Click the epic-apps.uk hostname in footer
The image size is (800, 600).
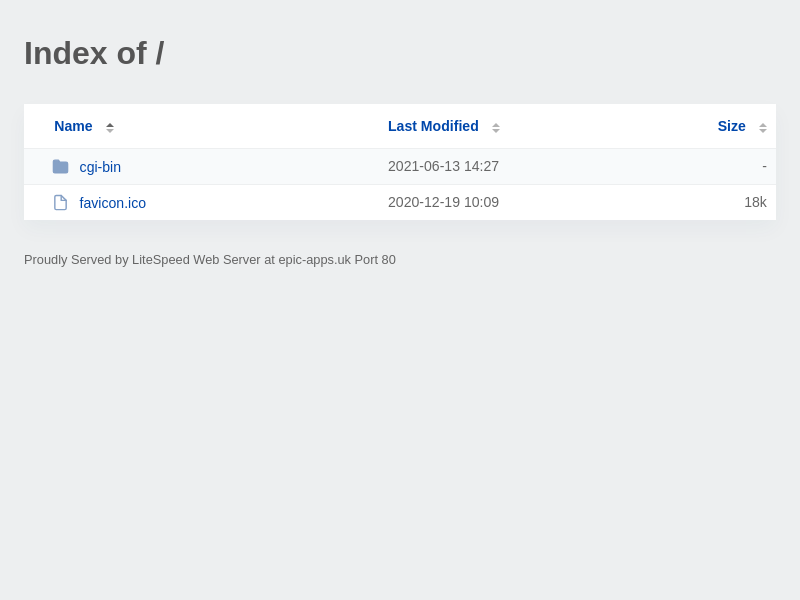(x=314, y=260)
